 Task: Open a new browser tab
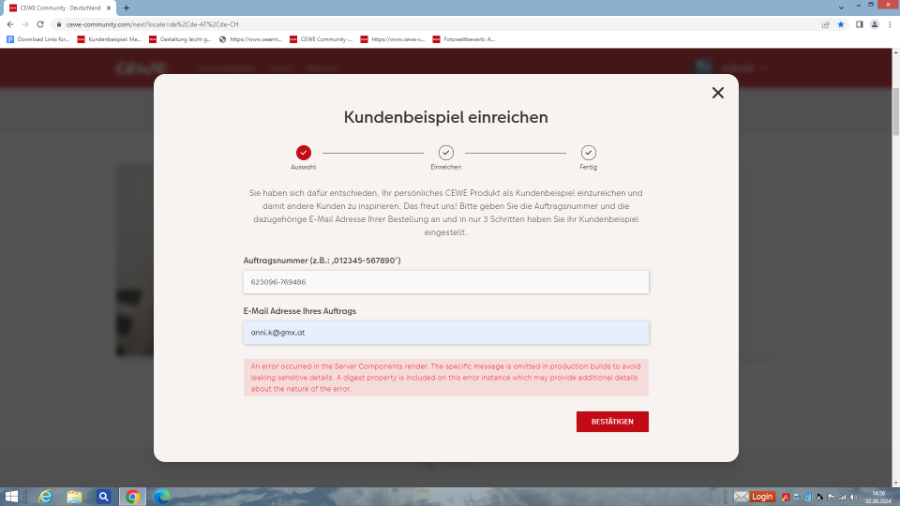pyautogui.click(x=126, y=8)
